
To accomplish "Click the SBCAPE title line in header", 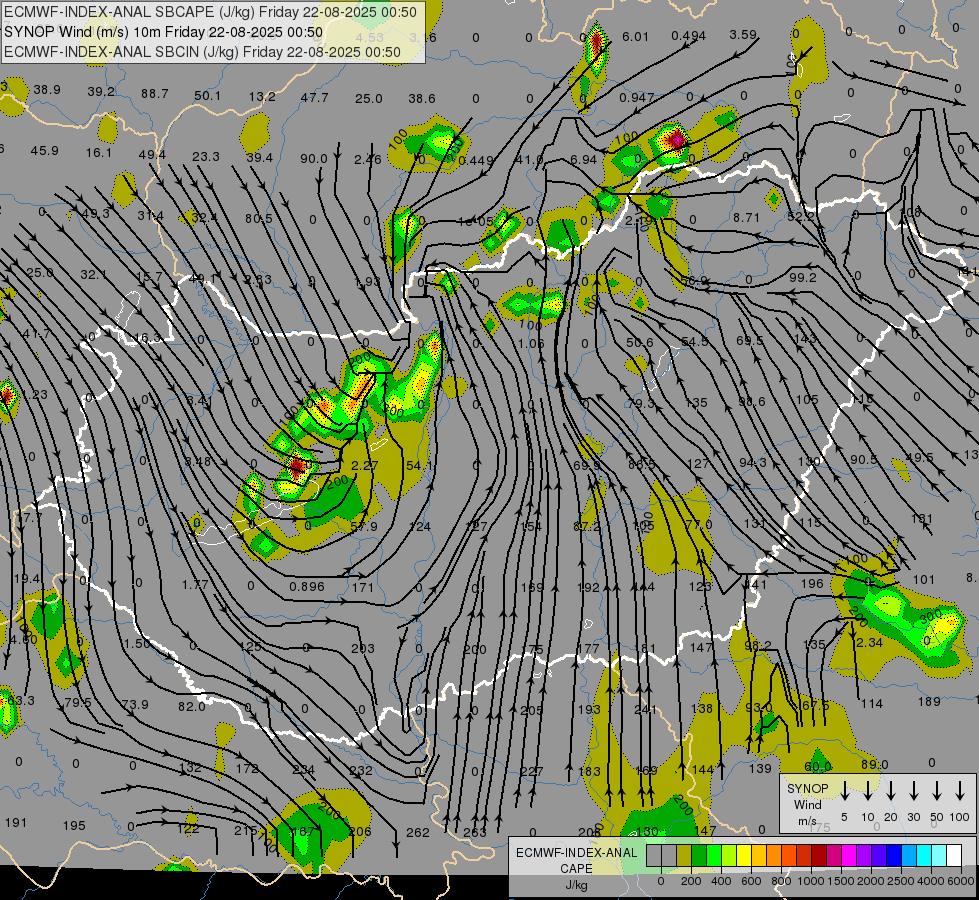I will click(210, 12).
